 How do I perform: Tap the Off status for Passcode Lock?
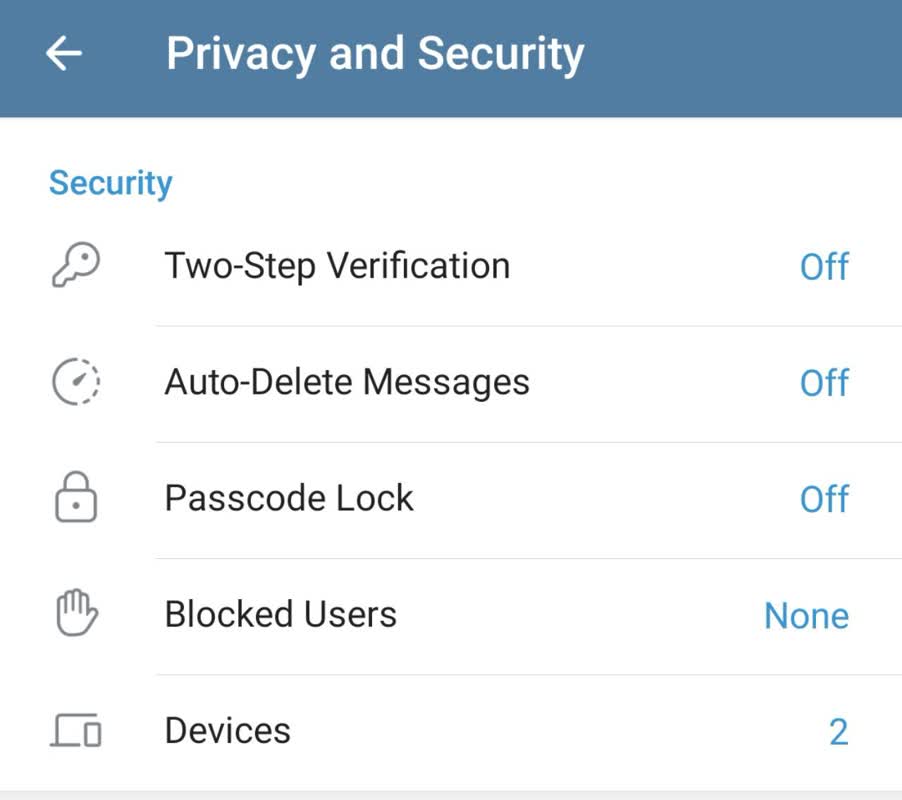point(824,499)
